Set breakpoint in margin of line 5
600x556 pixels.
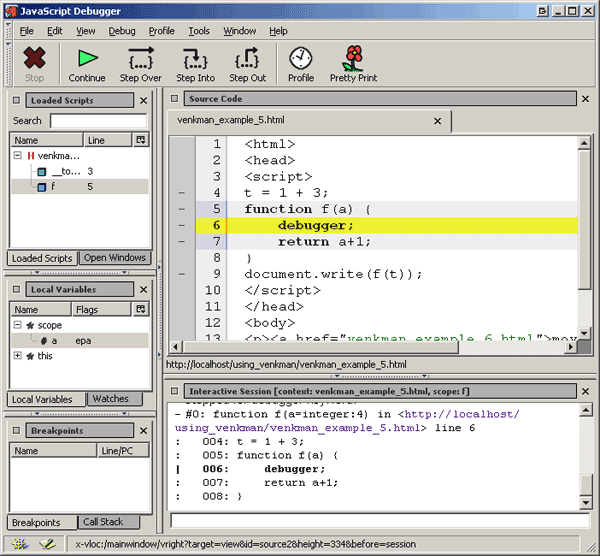coord(182,209)
